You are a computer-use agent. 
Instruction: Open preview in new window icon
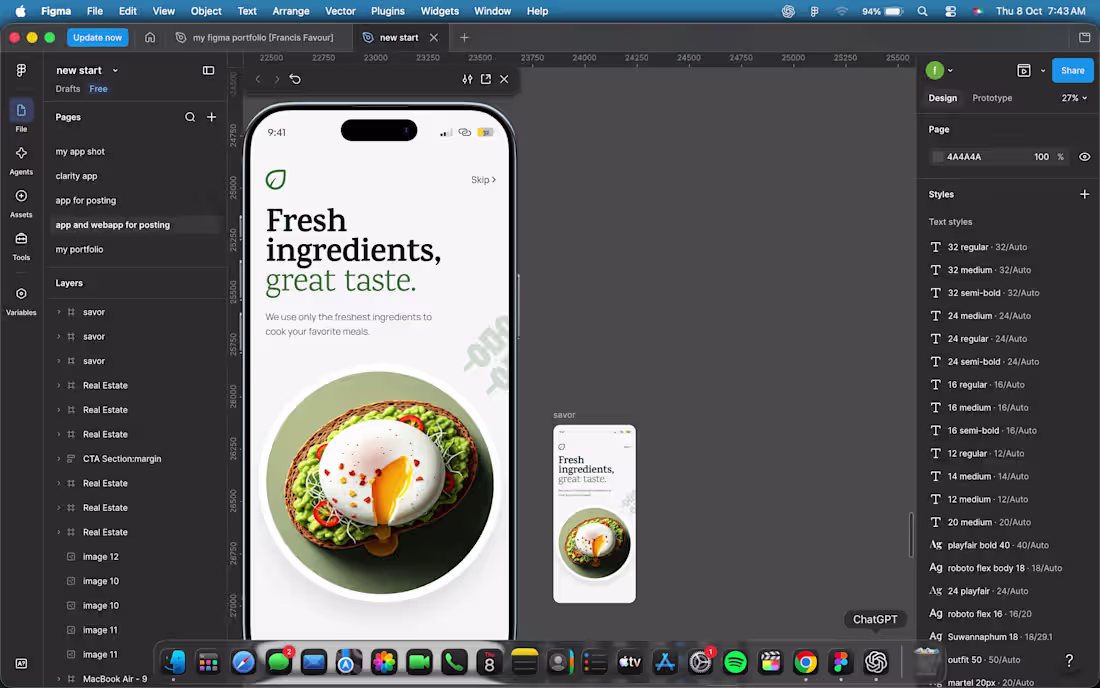pos(485,79)
